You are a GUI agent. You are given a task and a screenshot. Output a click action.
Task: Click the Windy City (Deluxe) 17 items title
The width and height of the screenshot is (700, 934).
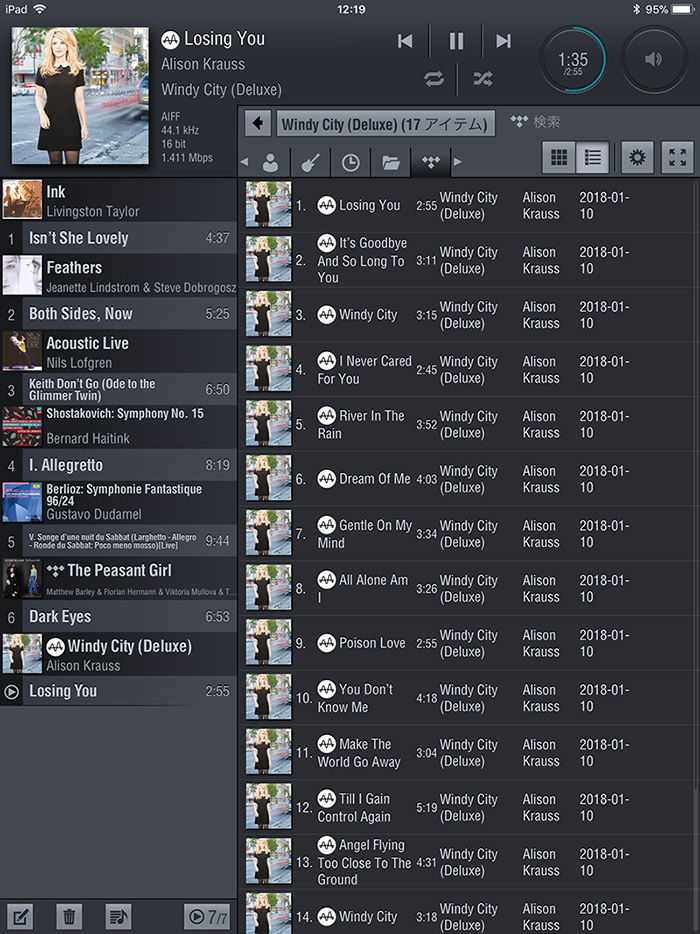coord(385,124)
